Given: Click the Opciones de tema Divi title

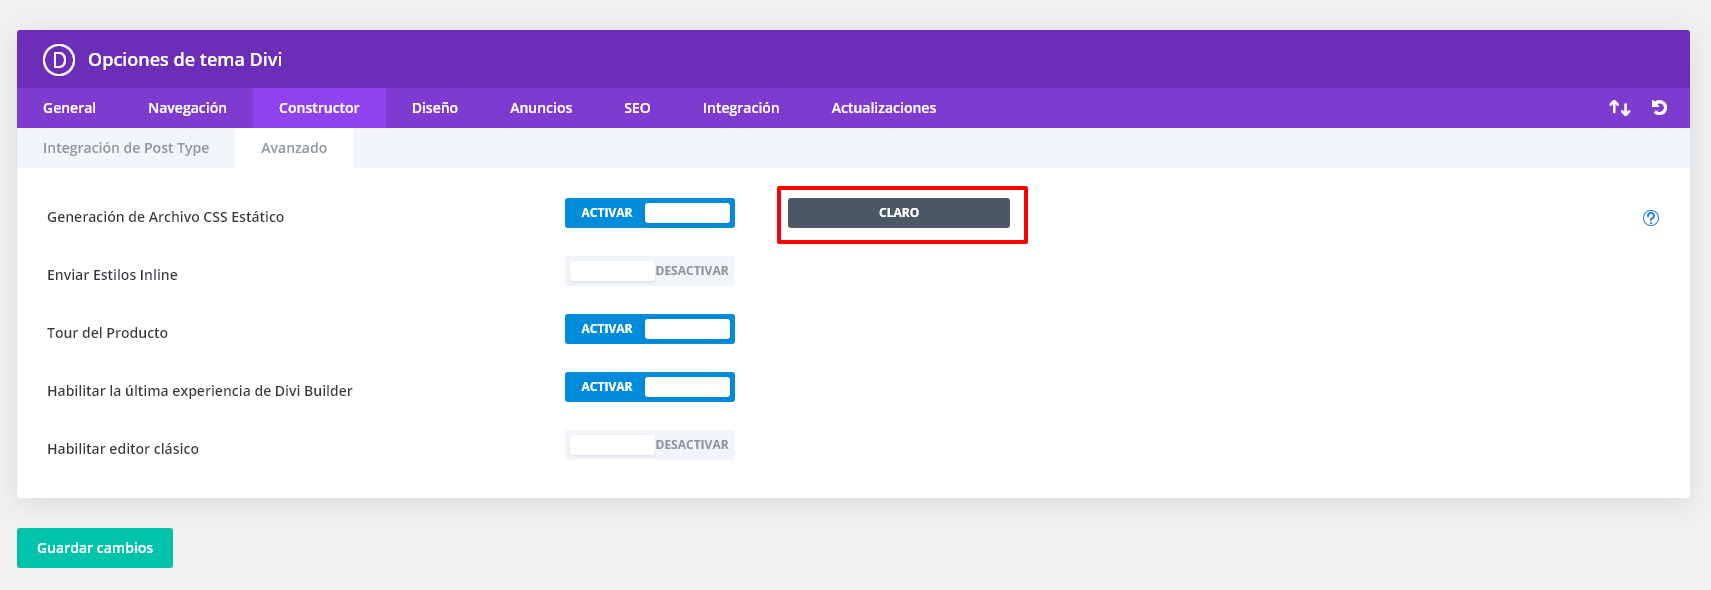Looking at the screenshot, I should click(x=185, y=60).
